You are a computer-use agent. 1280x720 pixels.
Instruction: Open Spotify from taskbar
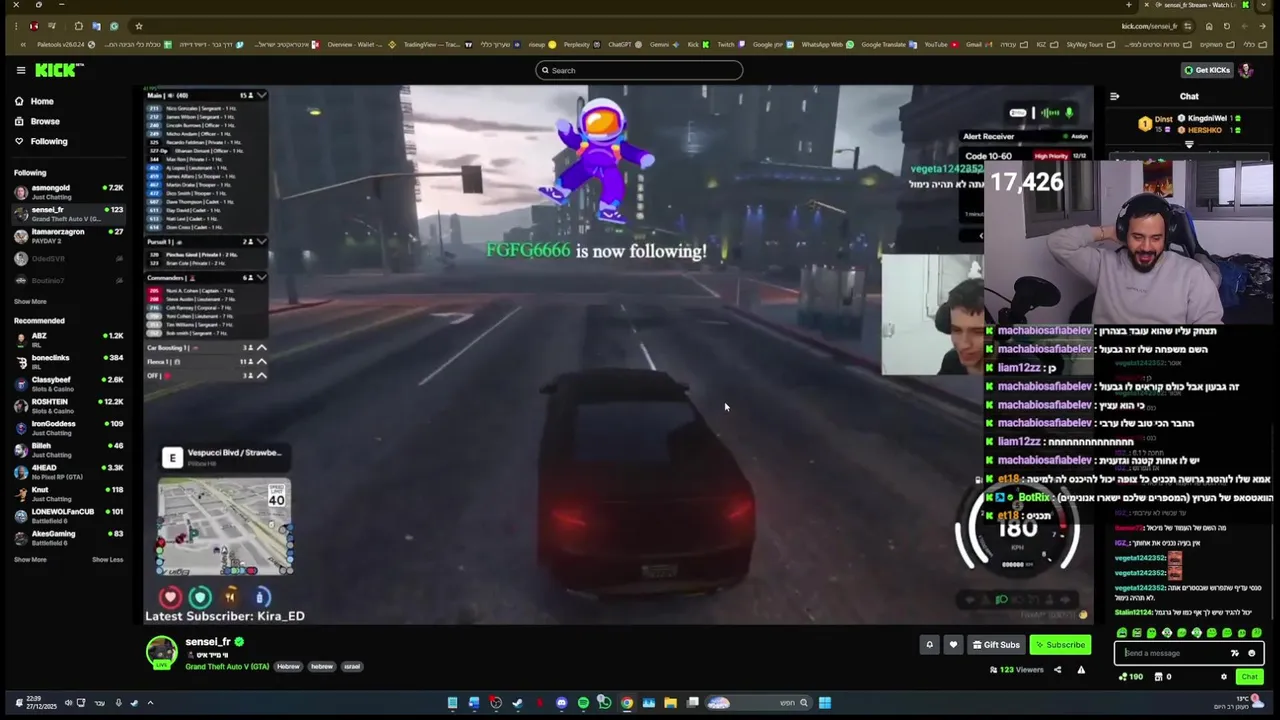[x=583, y=703]
